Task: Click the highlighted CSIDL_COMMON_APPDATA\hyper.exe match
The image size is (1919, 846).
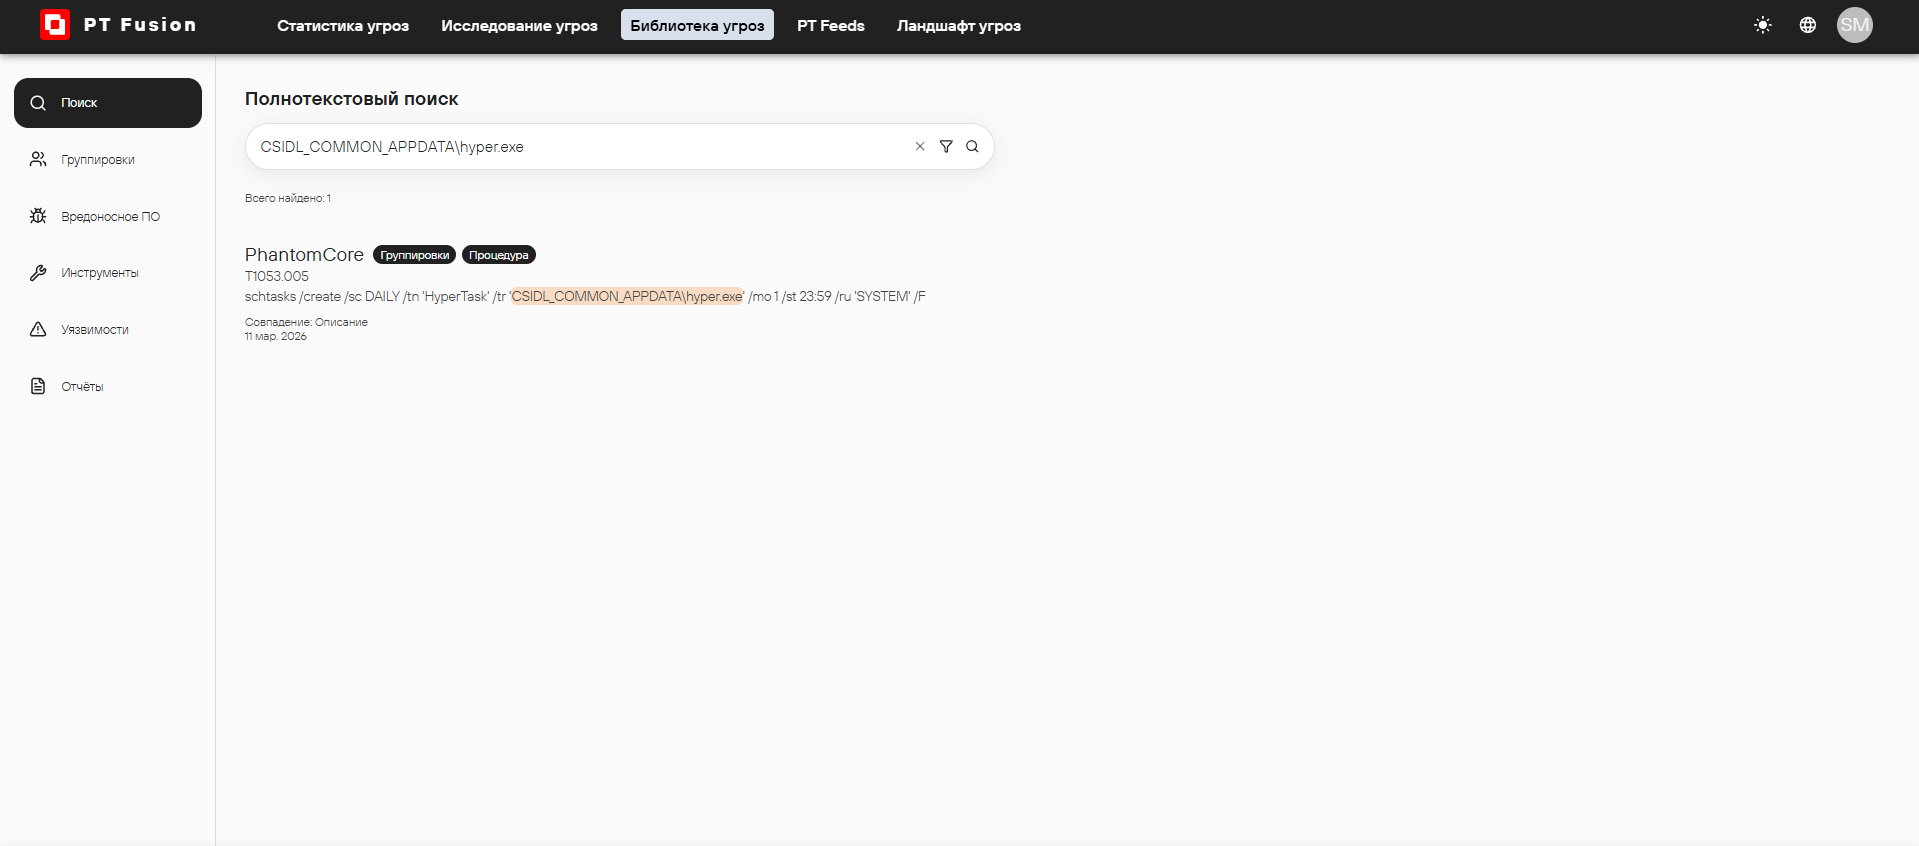Action: pos(627,297)
